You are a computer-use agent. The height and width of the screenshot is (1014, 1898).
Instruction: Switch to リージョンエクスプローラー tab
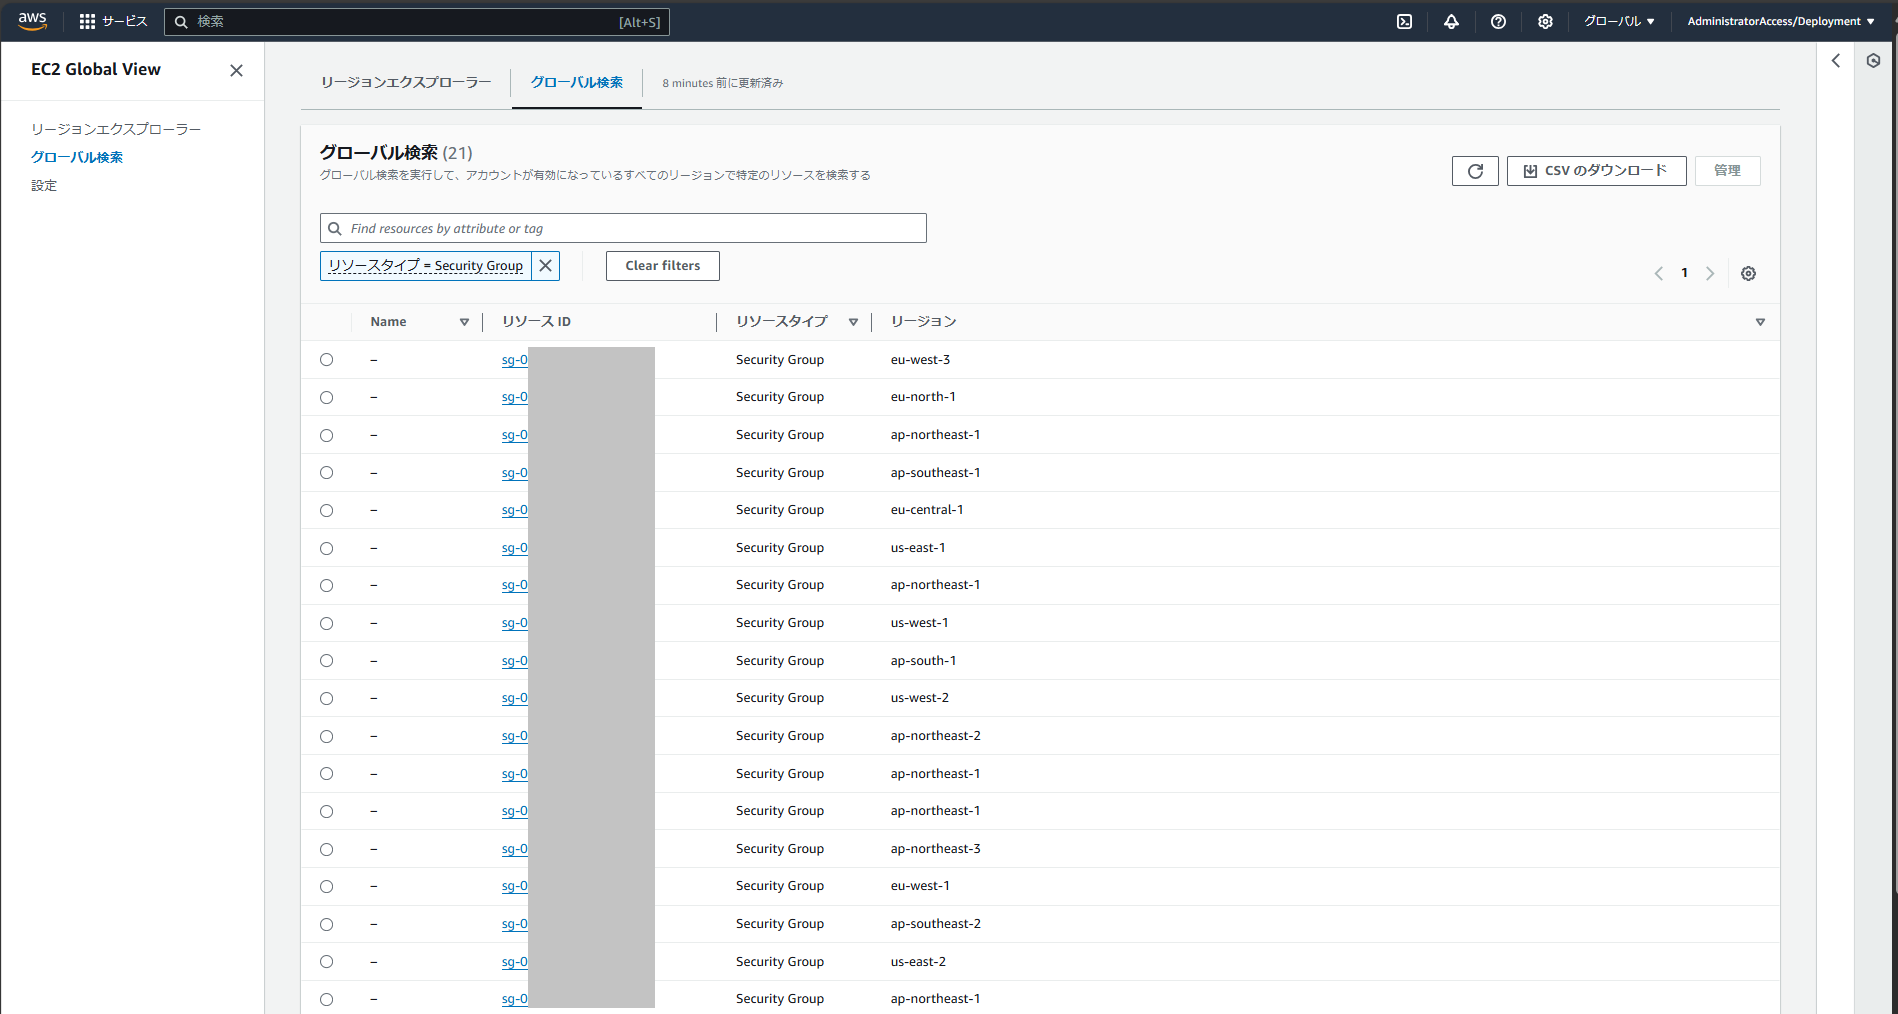[x=406, y=83]
